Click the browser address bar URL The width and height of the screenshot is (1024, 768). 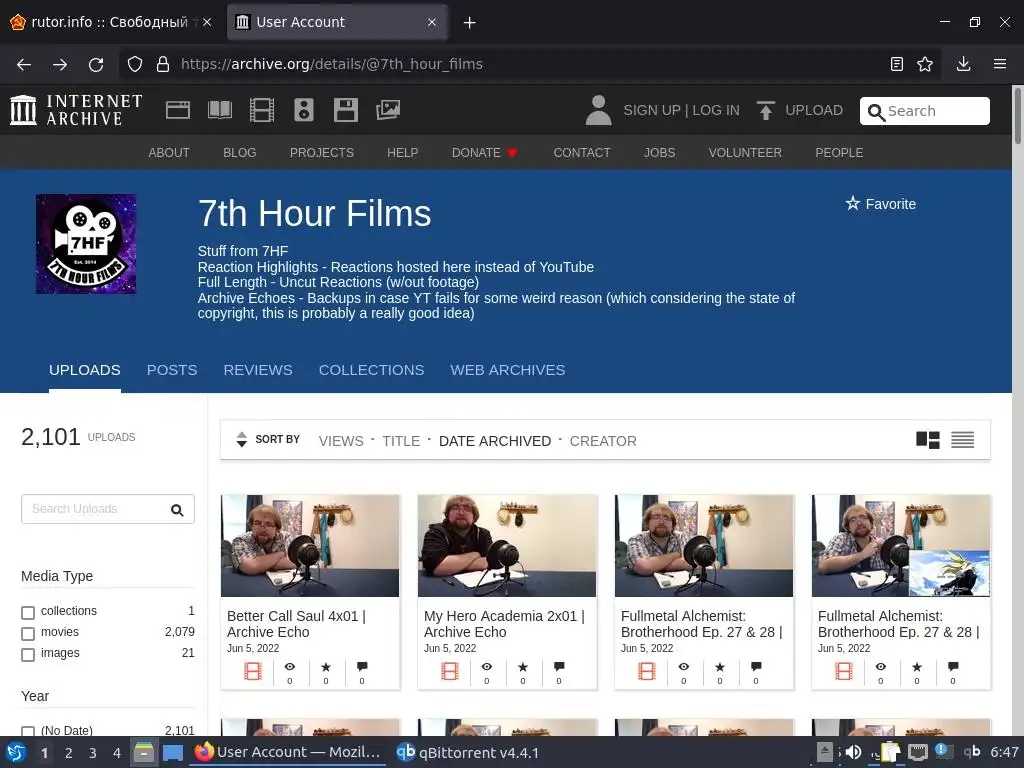point(332,64)
